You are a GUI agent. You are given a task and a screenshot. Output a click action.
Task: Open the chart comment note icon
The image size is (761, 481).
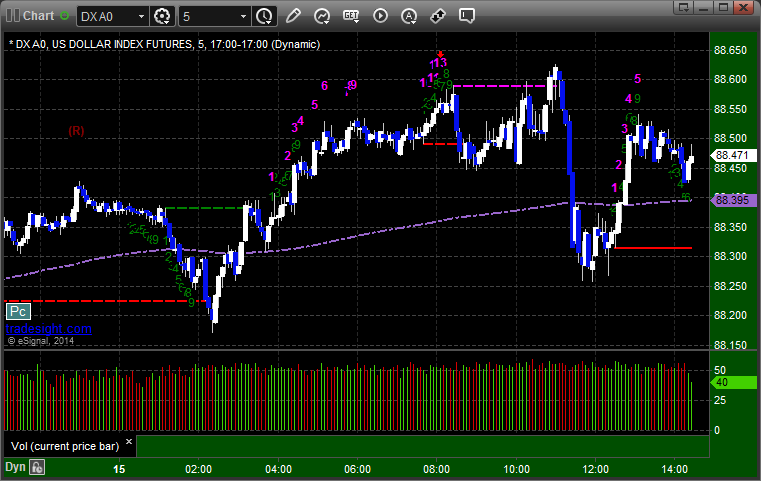point(467,16)
